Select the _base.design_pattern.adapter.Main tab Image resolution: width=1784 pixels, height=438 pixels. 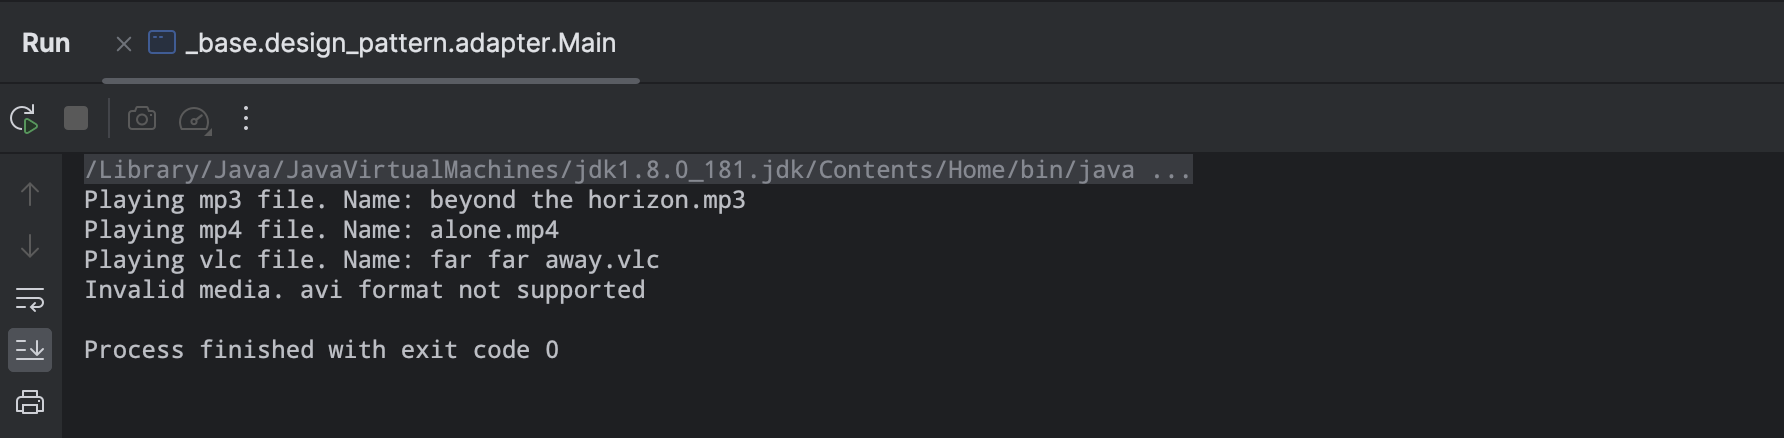click(400, 44)
